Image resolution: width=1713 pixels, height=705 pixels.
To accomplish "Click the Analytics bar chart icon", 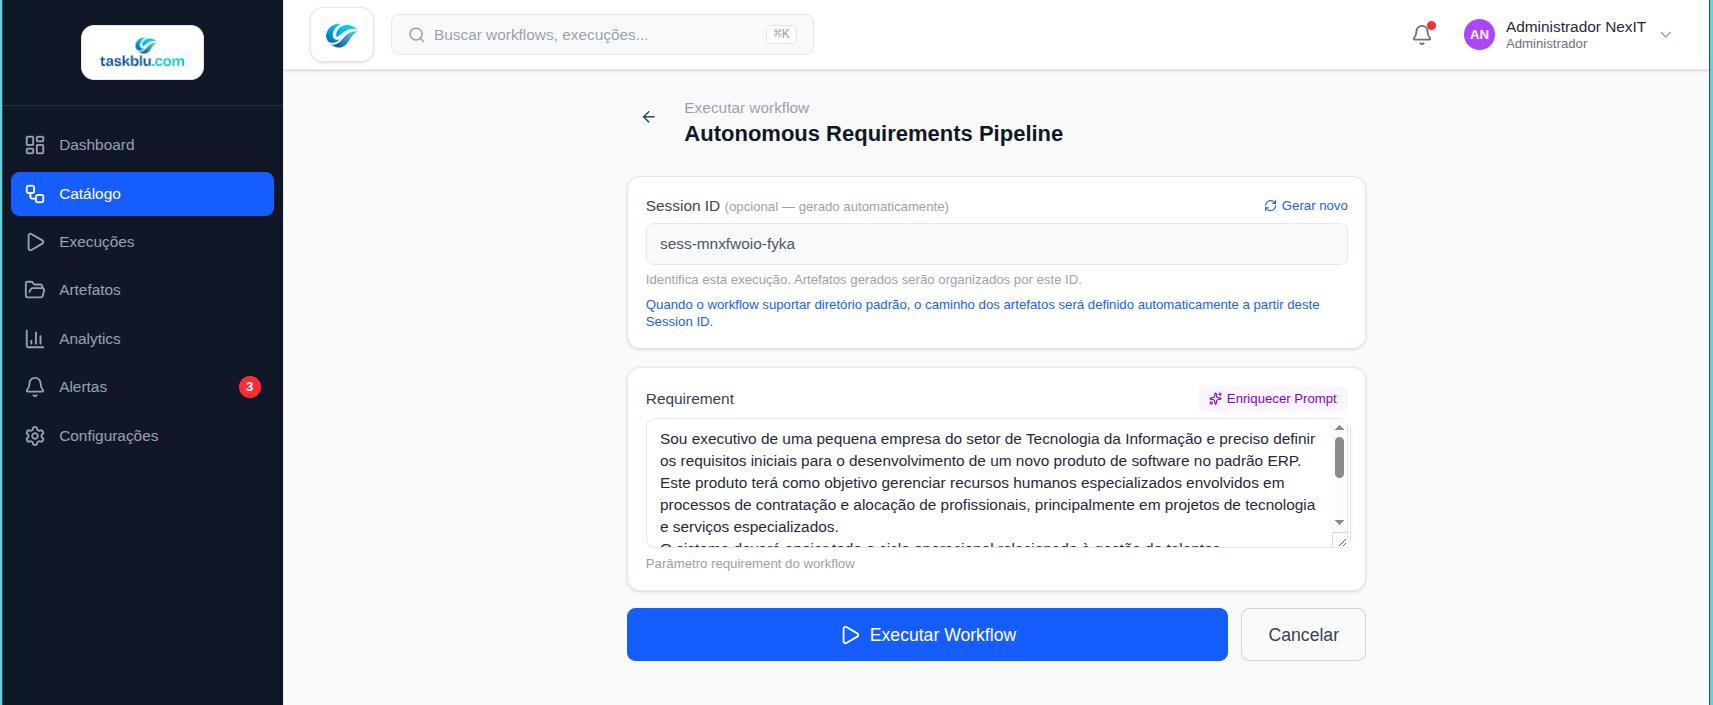I will pyautogui.click(x=35, y=339).
